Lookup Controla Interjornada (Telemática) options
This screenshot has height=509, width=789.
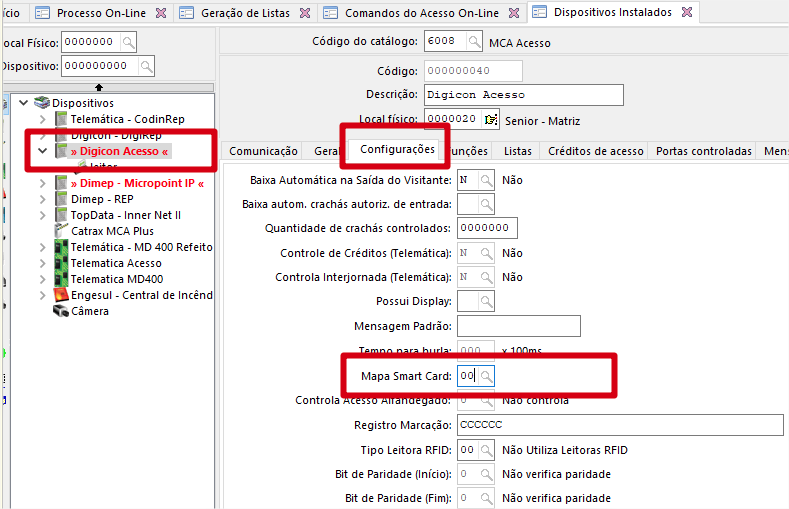(x=486, y=277)
